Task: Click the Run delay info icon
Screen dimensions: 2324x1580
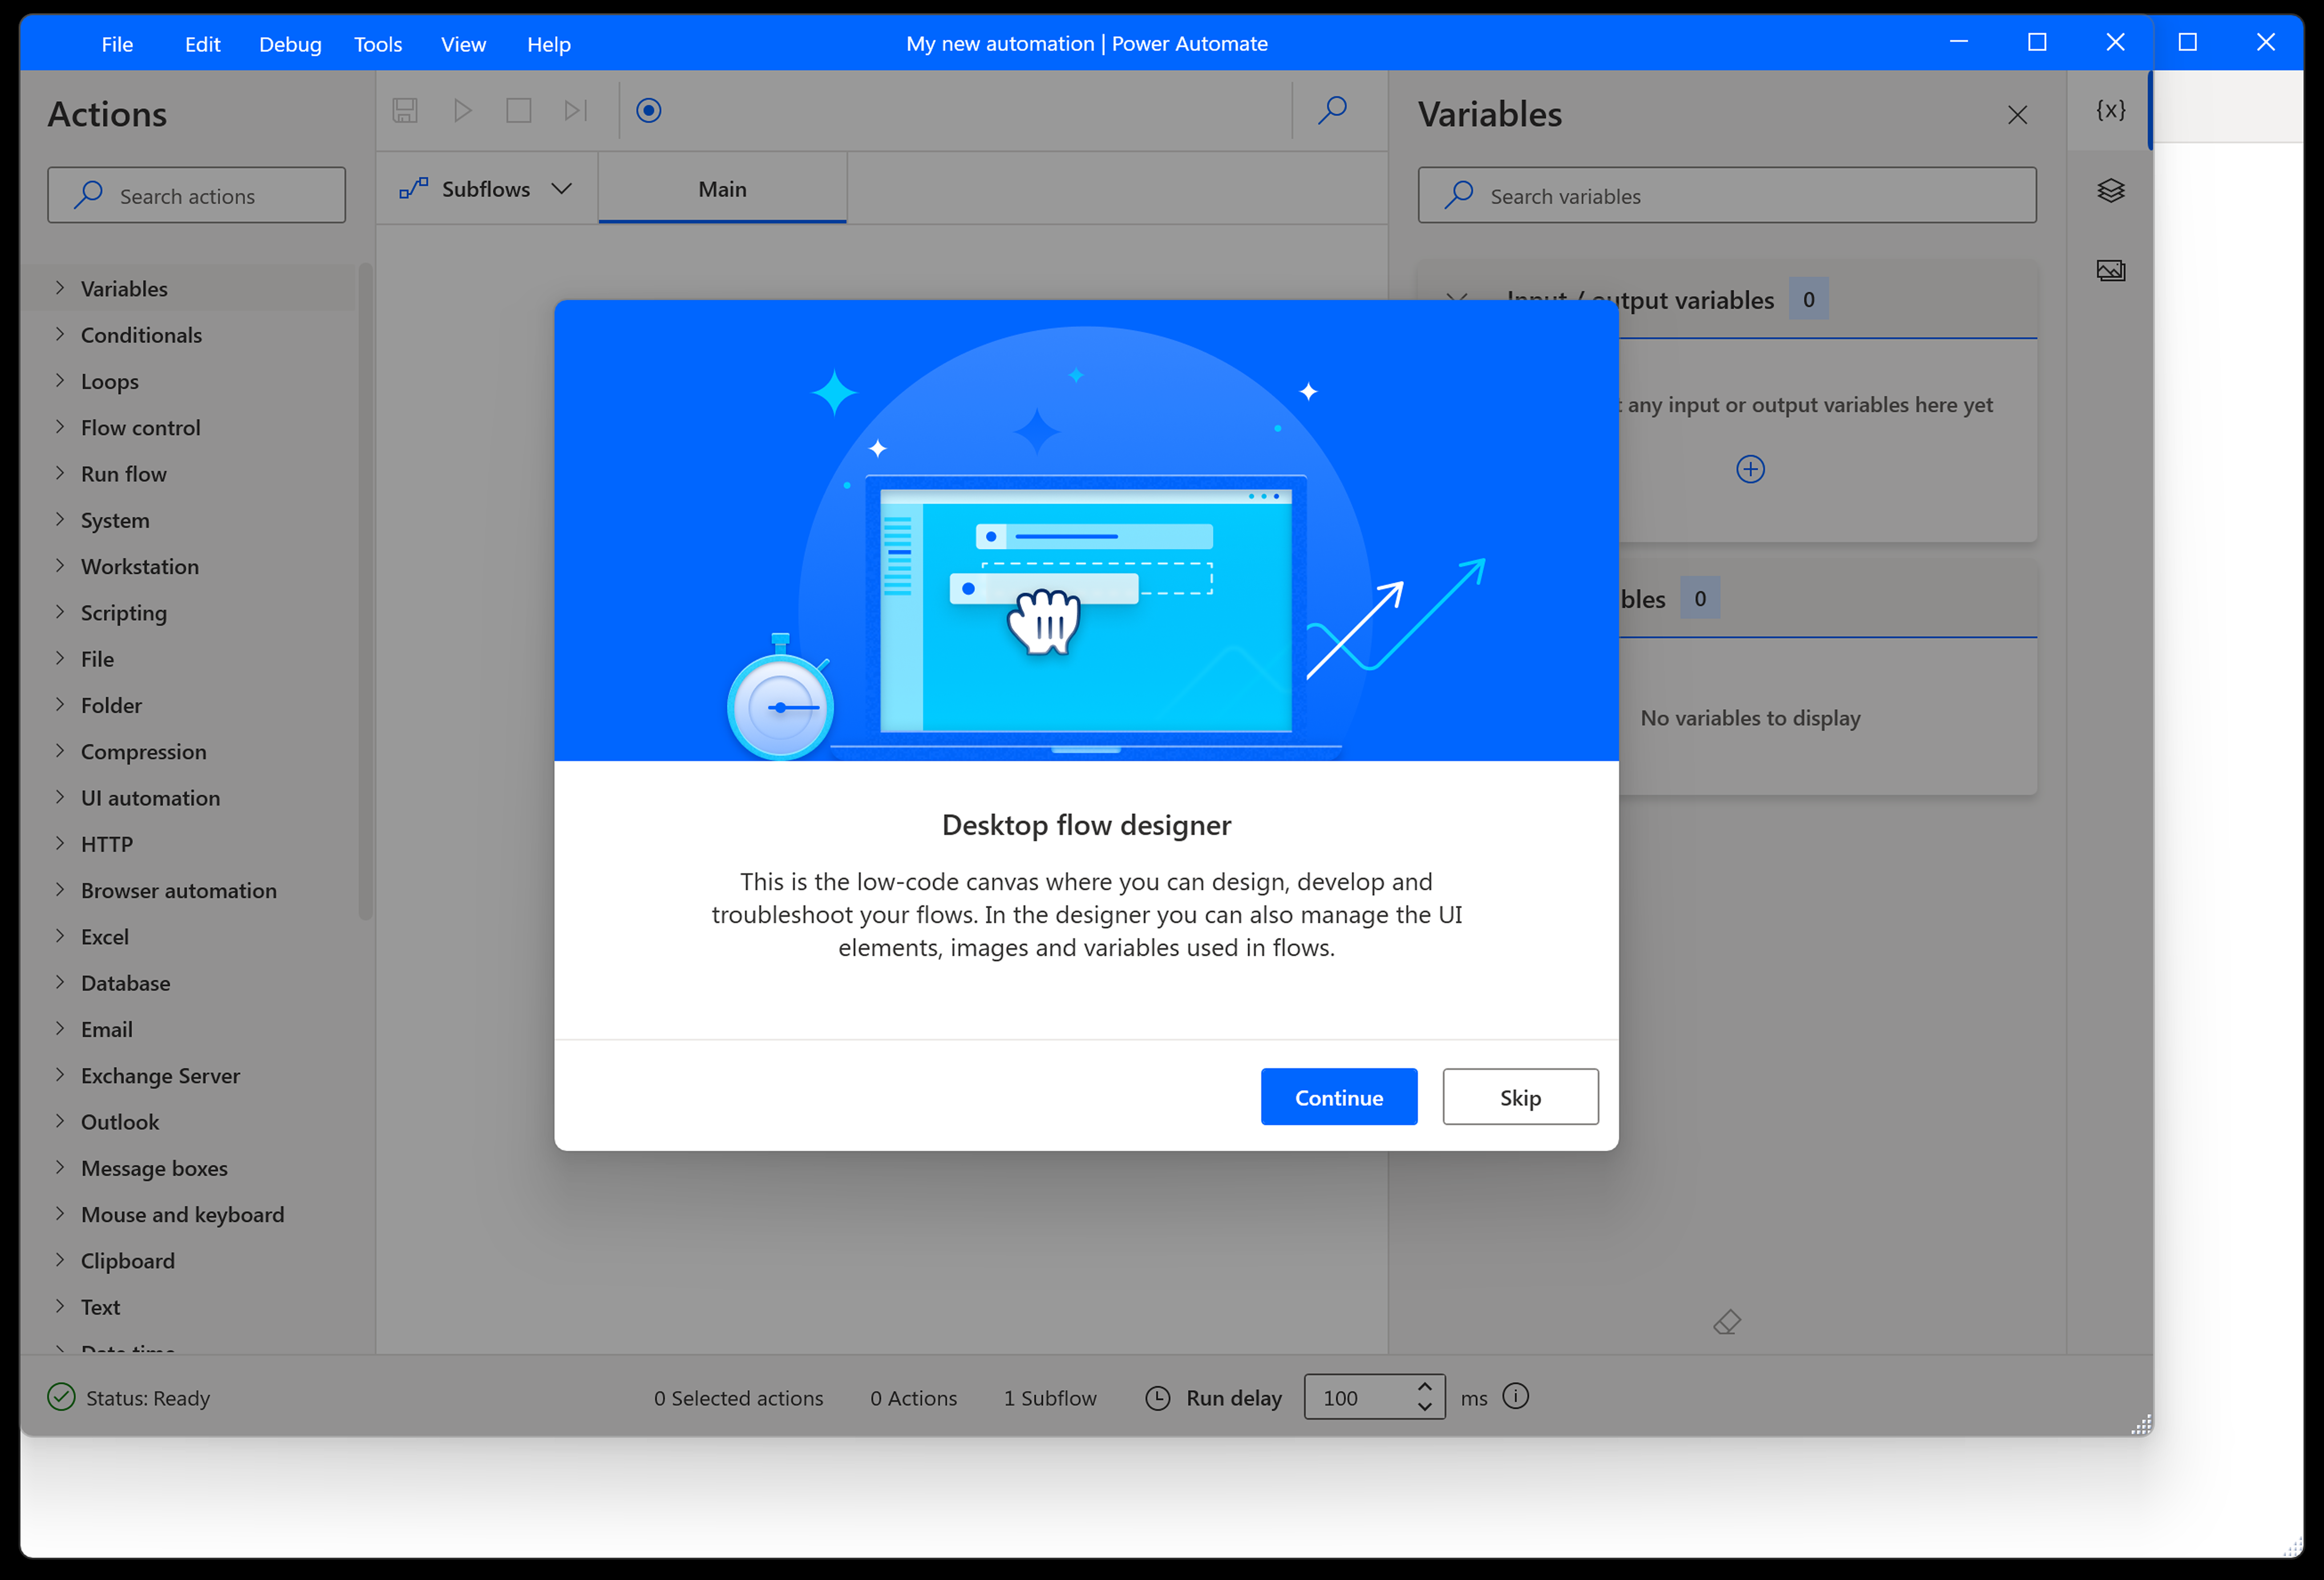Action: 1516,1396
